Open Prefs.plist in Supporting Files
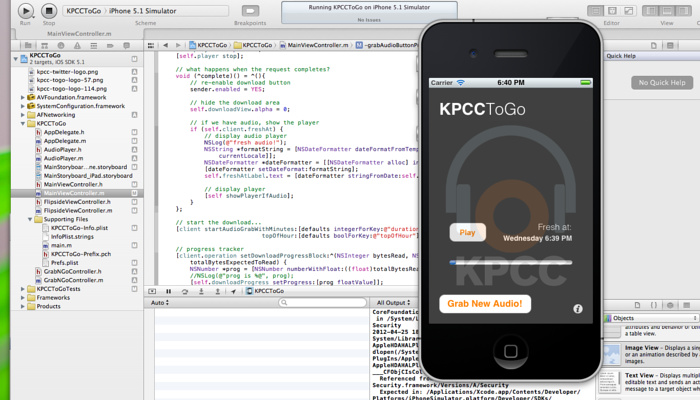This screenshot has width=700, height=400. point(64,262)
